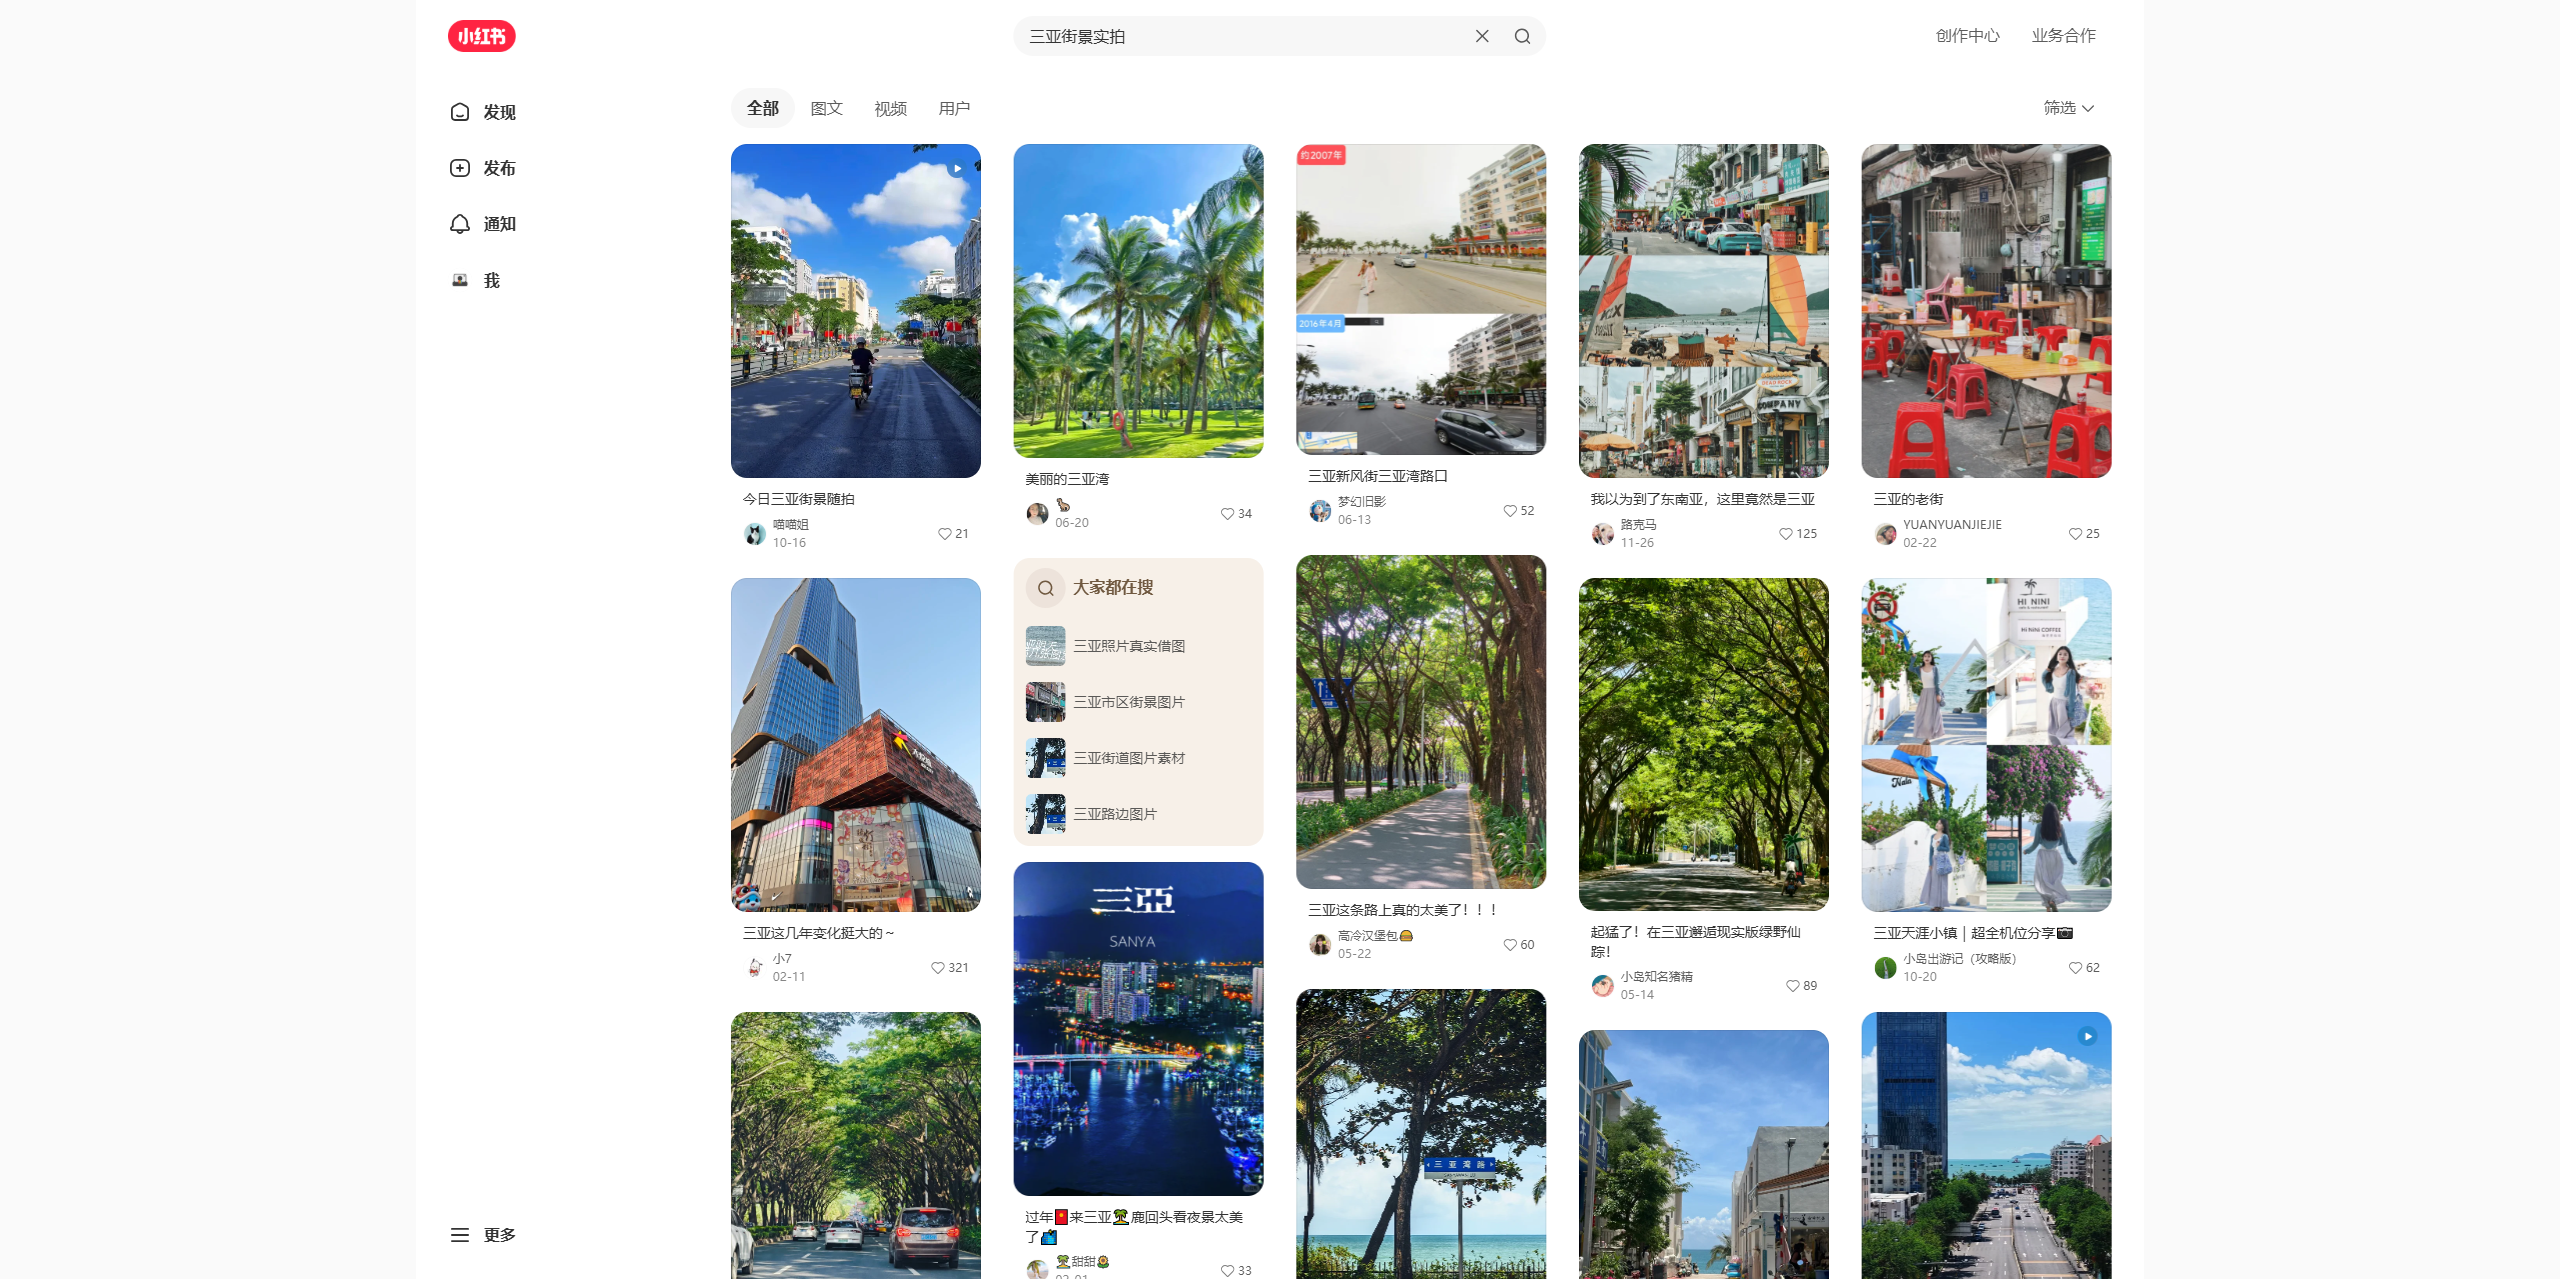2560x1279 pixels.
Task: Select the 用户 tab
Action: tap(954, 108)
